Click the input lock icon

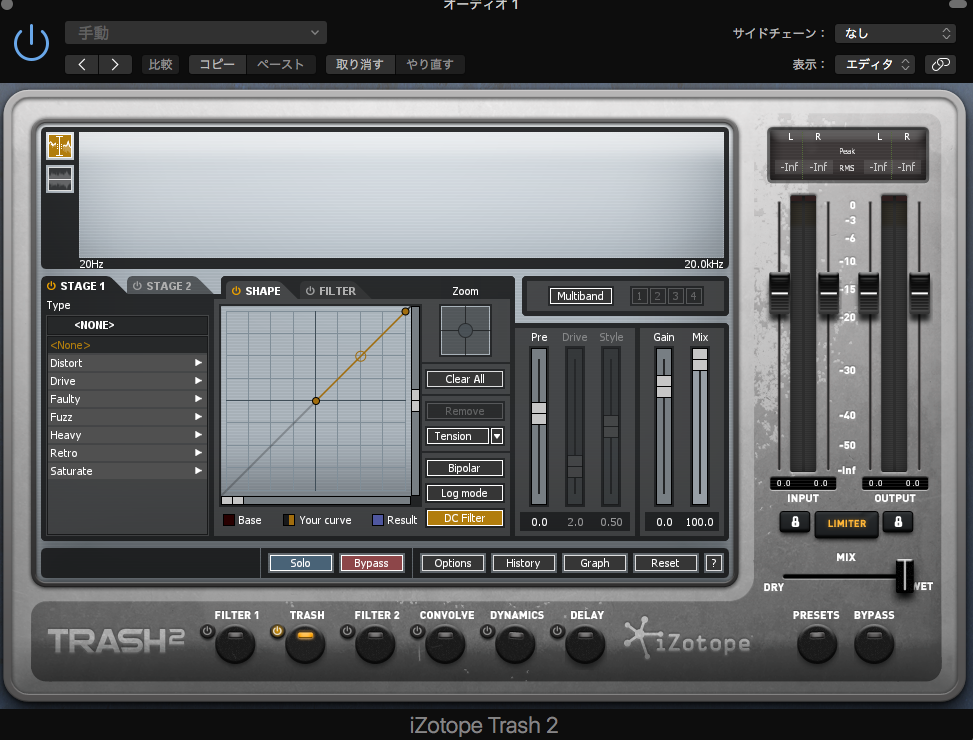tap(795, 522)
